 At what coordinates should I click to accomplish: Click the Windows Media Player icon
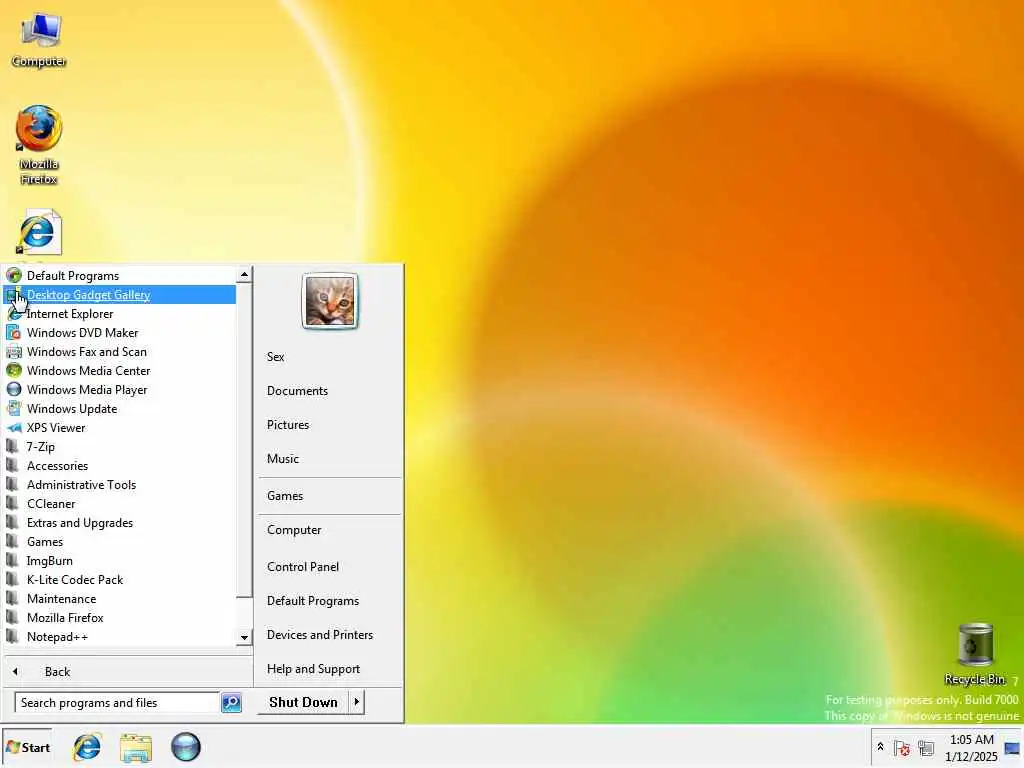click(14, 389)
